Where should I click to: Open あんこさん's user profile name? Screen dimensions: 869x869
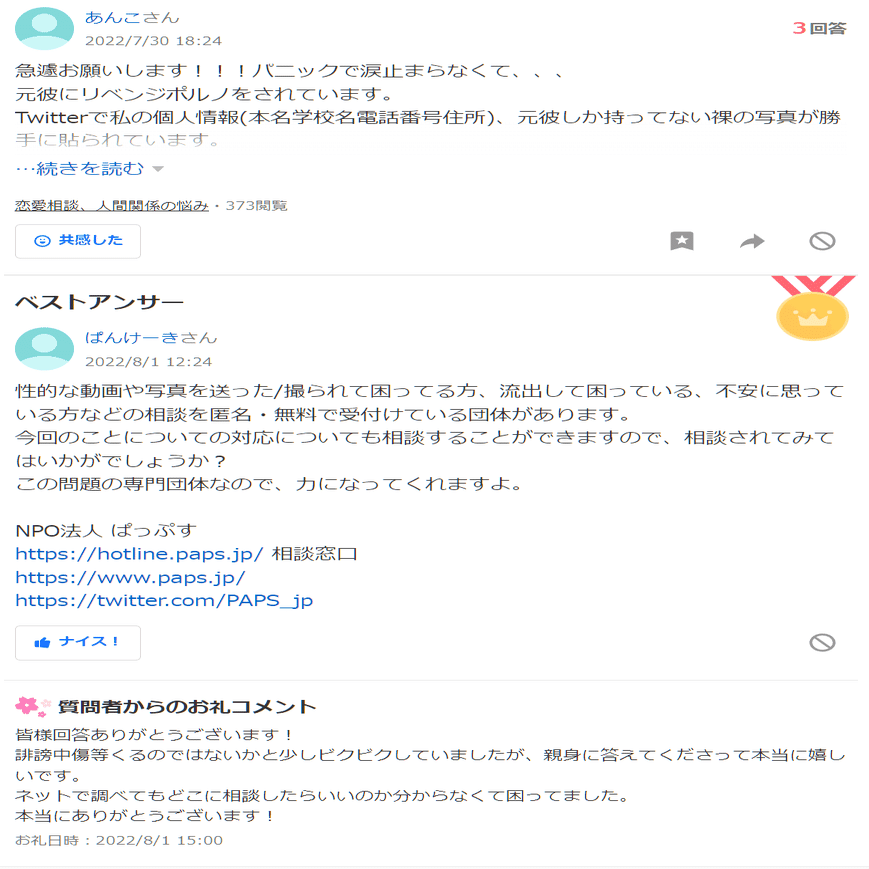pos(132,18)
